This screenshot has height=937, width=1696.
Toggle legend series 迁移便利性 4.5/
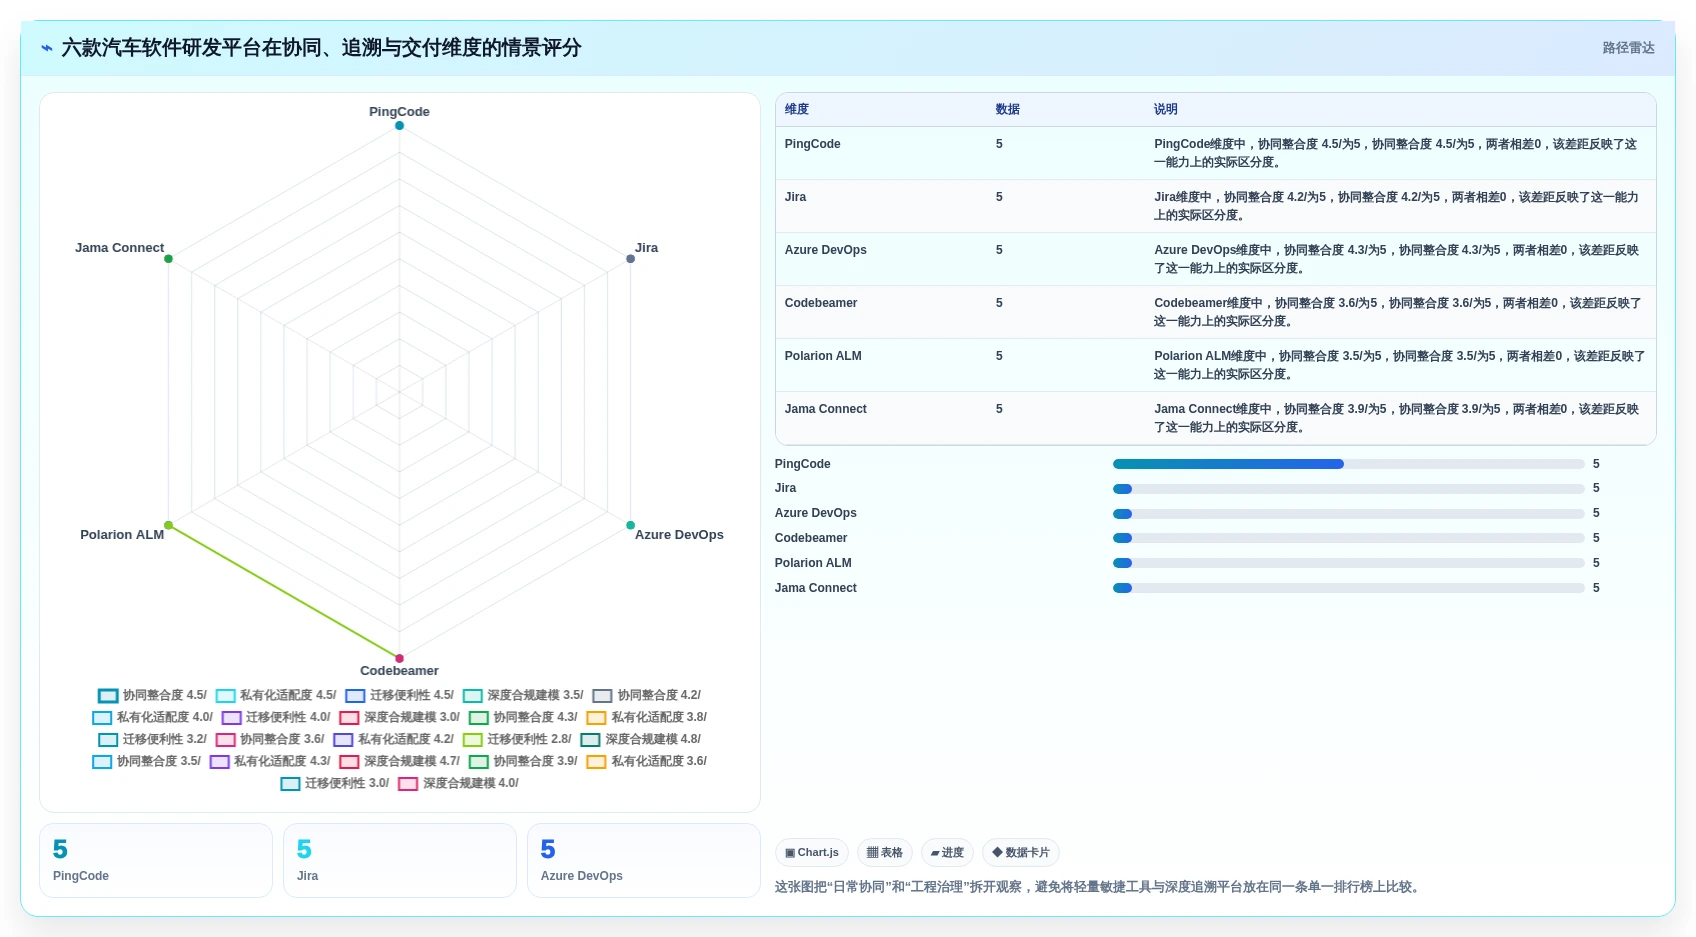[399, 695]
